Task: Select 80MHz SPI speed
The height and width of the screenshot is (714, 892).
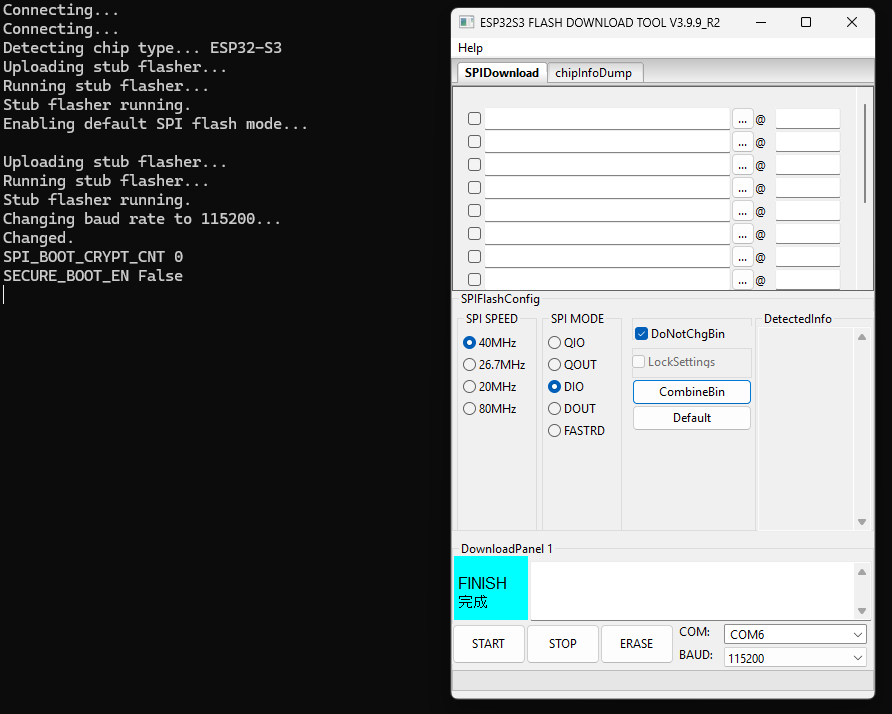Action: pyautogui.click(x=490, y=408)
